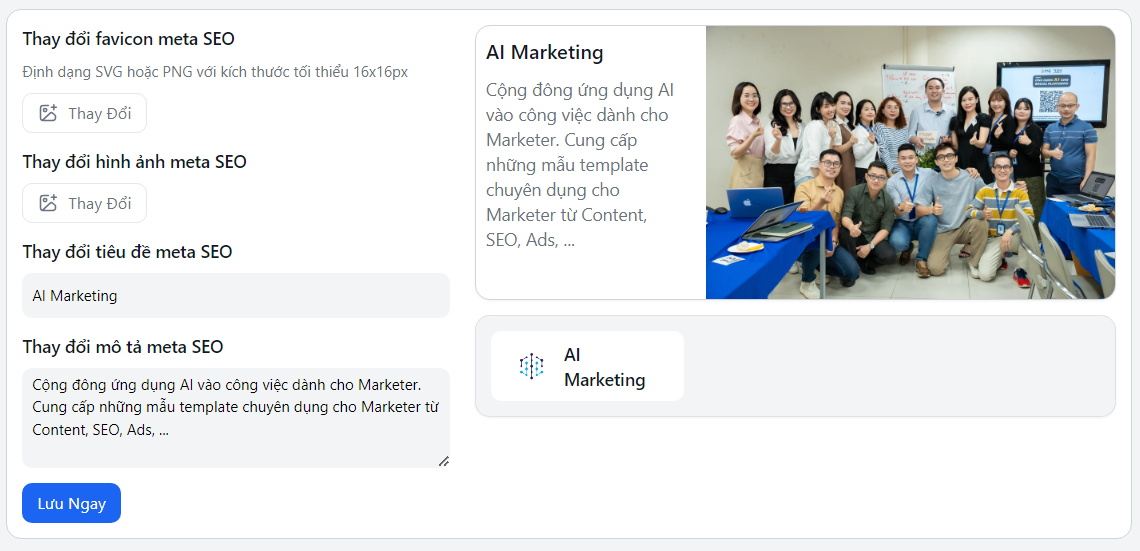
Task: Click the empty gray area of the tab preview panel
Action: [900, 367]
